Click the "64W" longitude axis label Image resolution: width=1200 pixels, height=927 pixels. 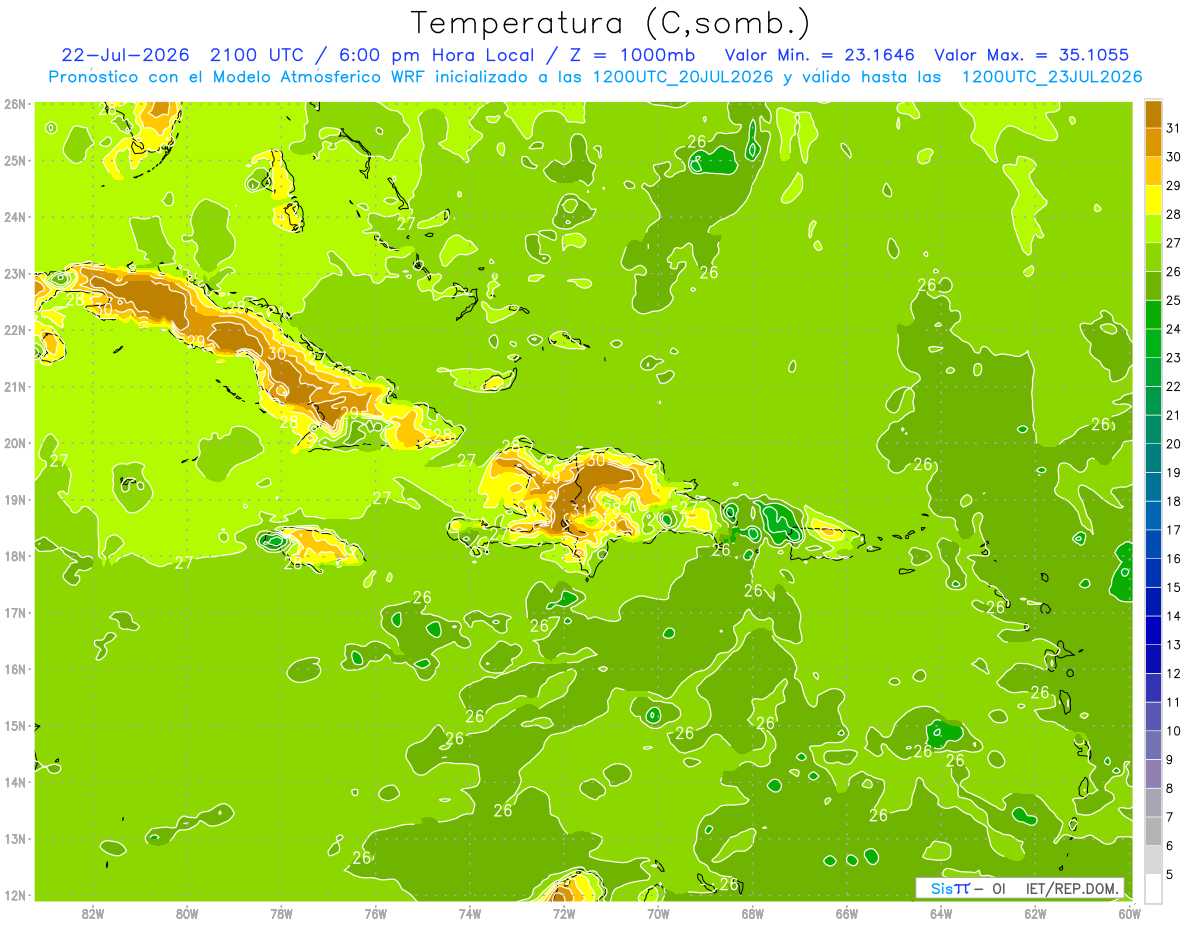click(941, 912)
